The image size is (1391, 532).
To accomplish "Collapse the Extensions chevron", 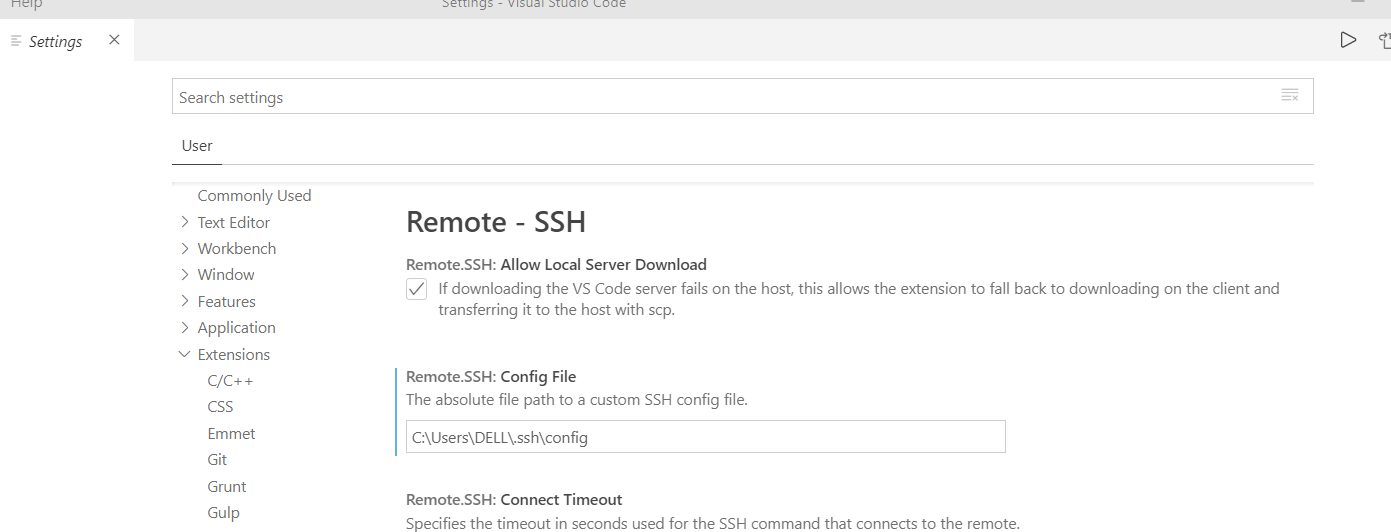I will [x=185, y=354].
